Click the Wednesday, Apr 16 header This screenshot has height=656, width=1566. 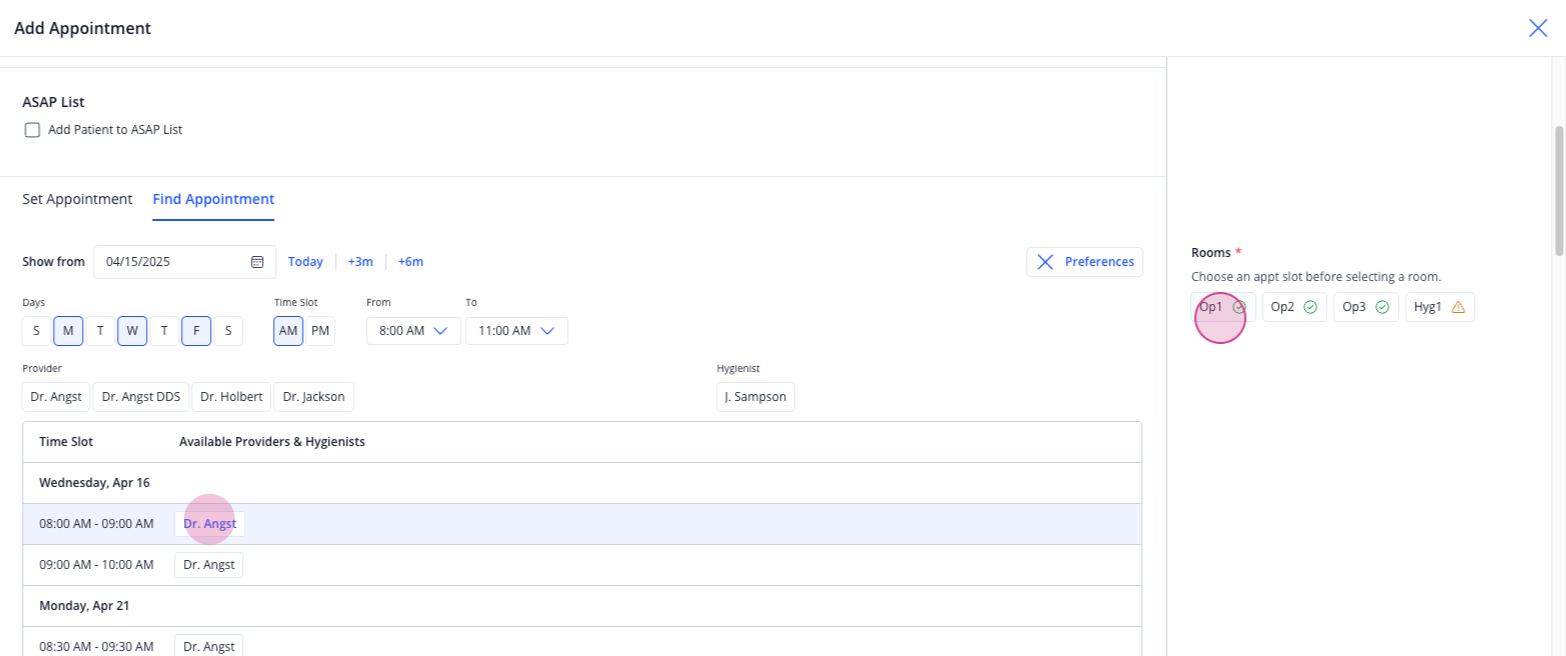tap(94, 483)
